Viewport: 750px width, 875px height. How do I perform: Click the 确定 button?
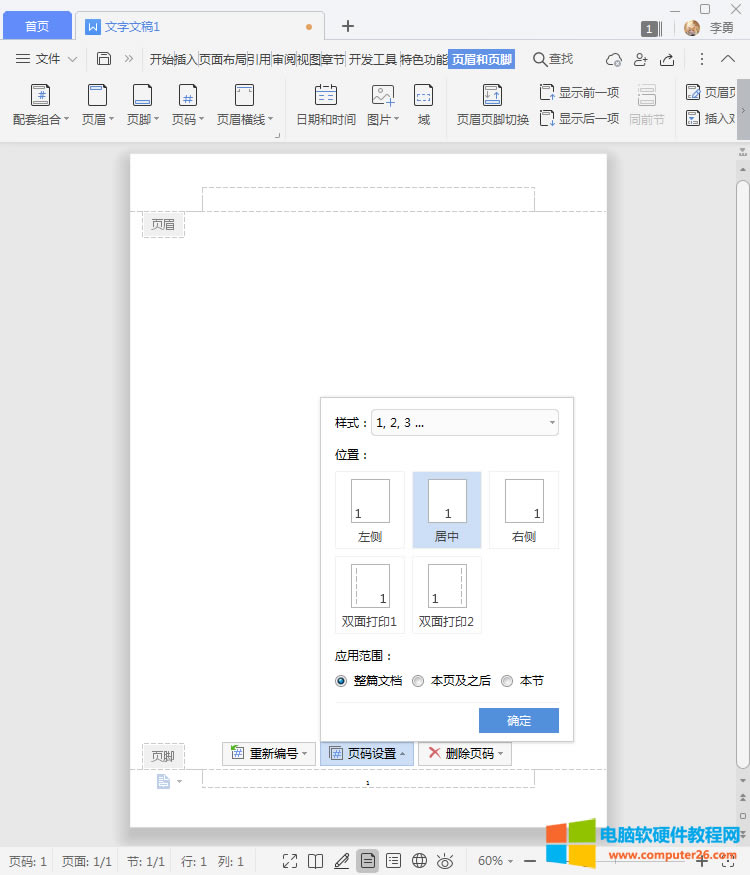click(x=518, y=721)
